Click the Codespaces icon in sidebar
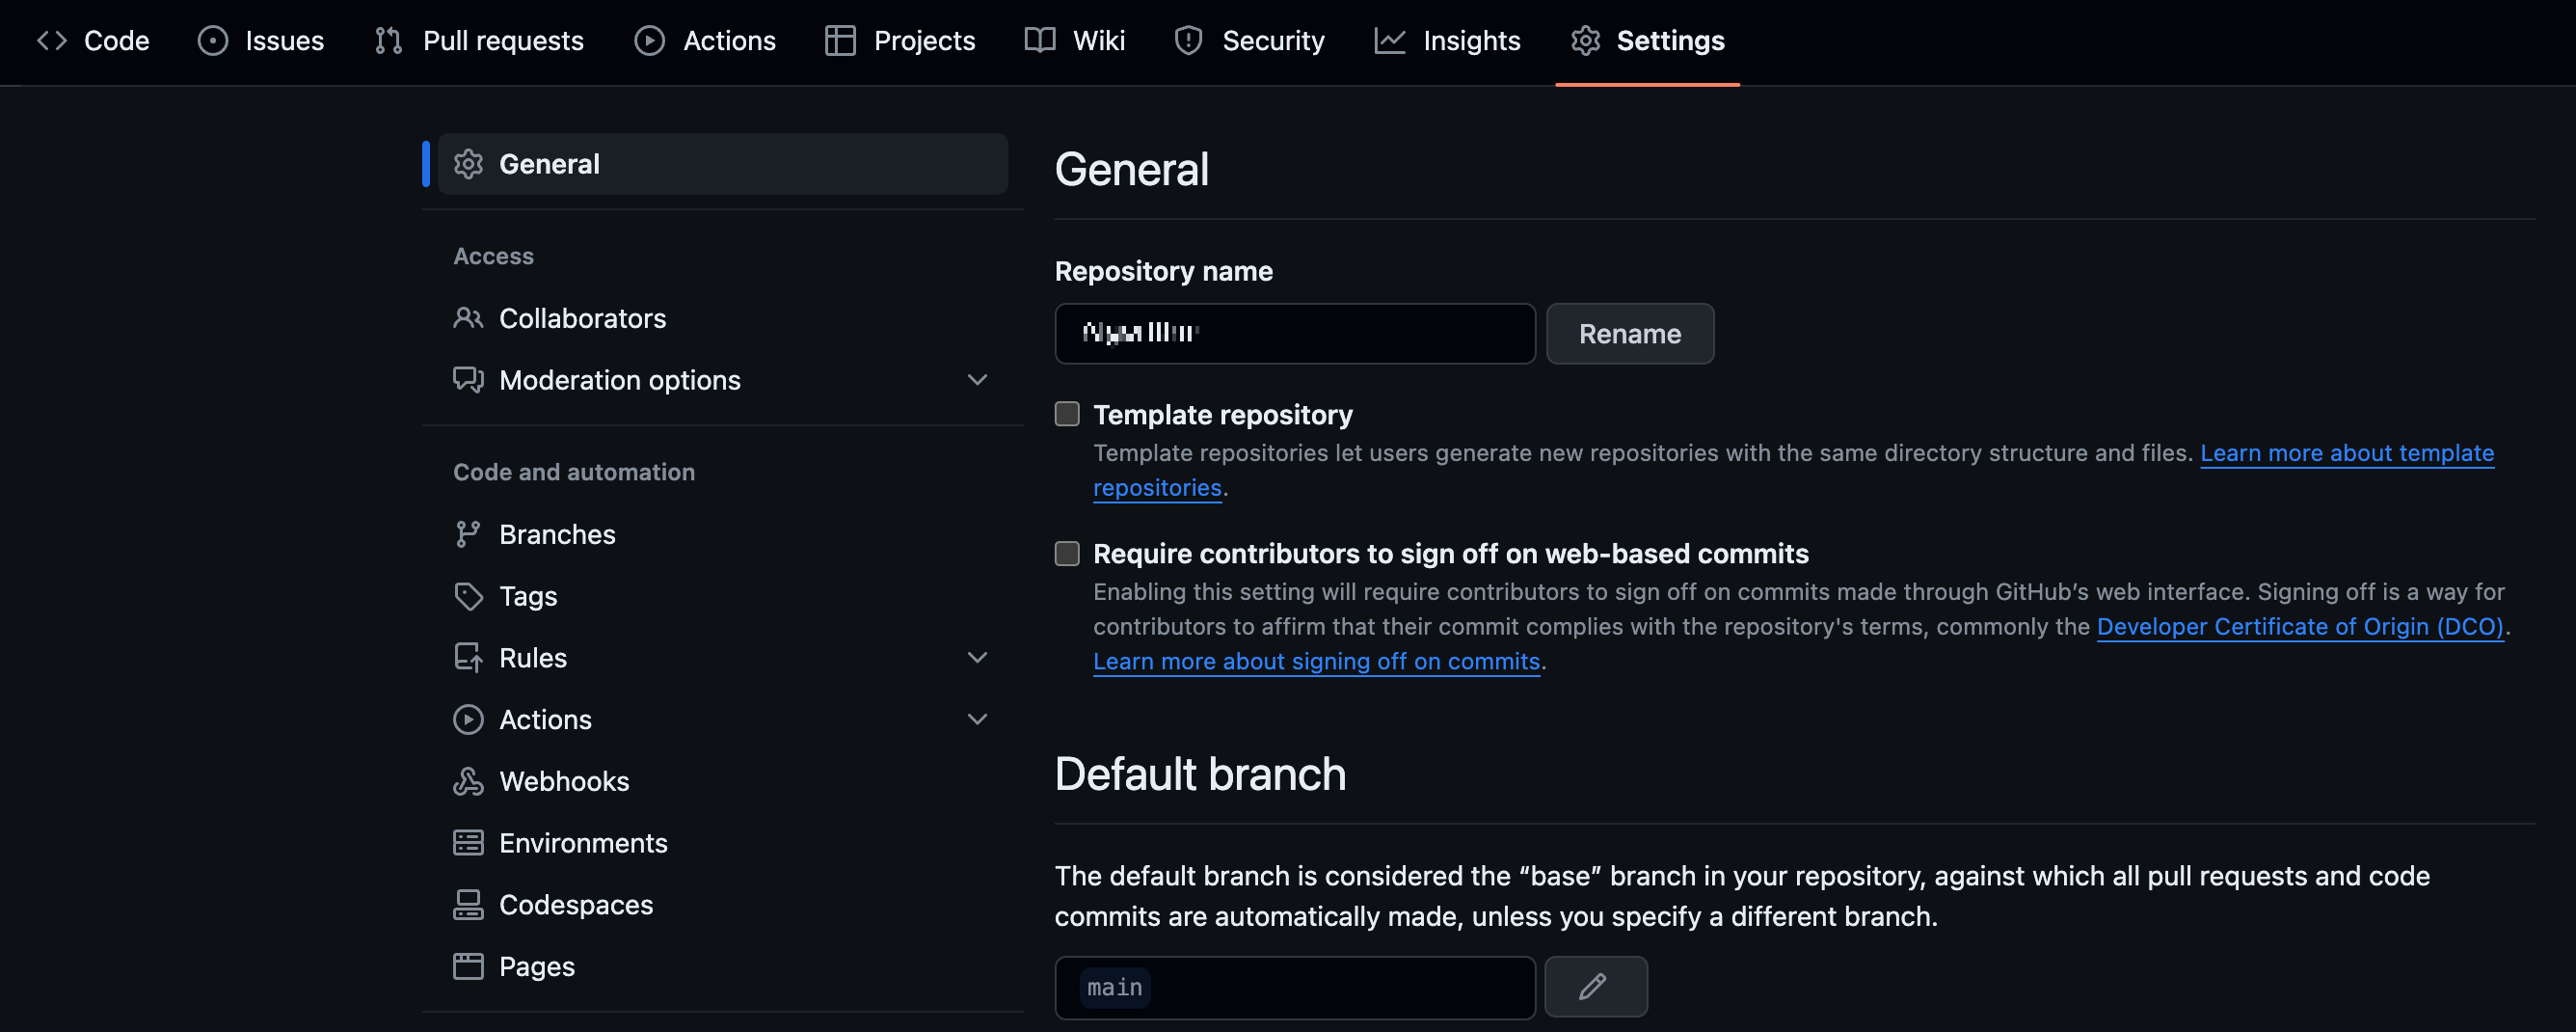The image size is (2576, 1032). tap(468, 905)
